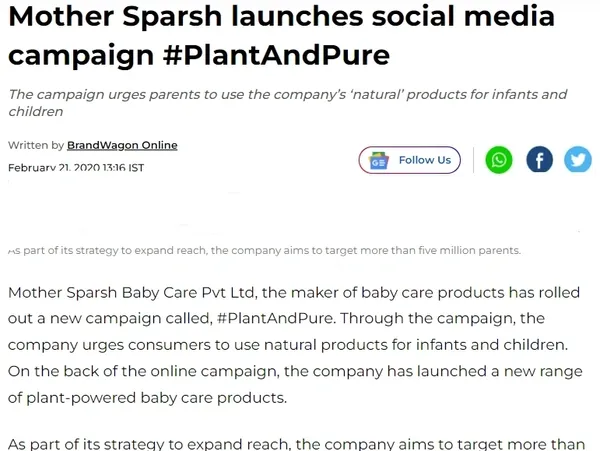Viewport: 600px width, 451px height.
Task: Click 'Mother Sparsh Baby Care Pvt Ltd' in paragraph
Action: pyautogui.click(x=131, y=293)
